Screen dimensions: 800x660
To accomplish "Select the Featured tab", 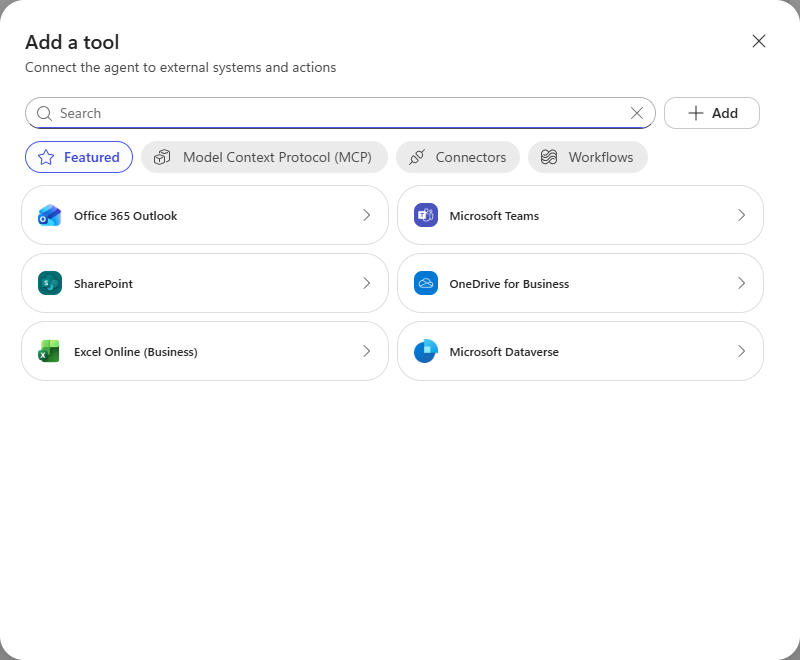I will (x=79, y=157).
